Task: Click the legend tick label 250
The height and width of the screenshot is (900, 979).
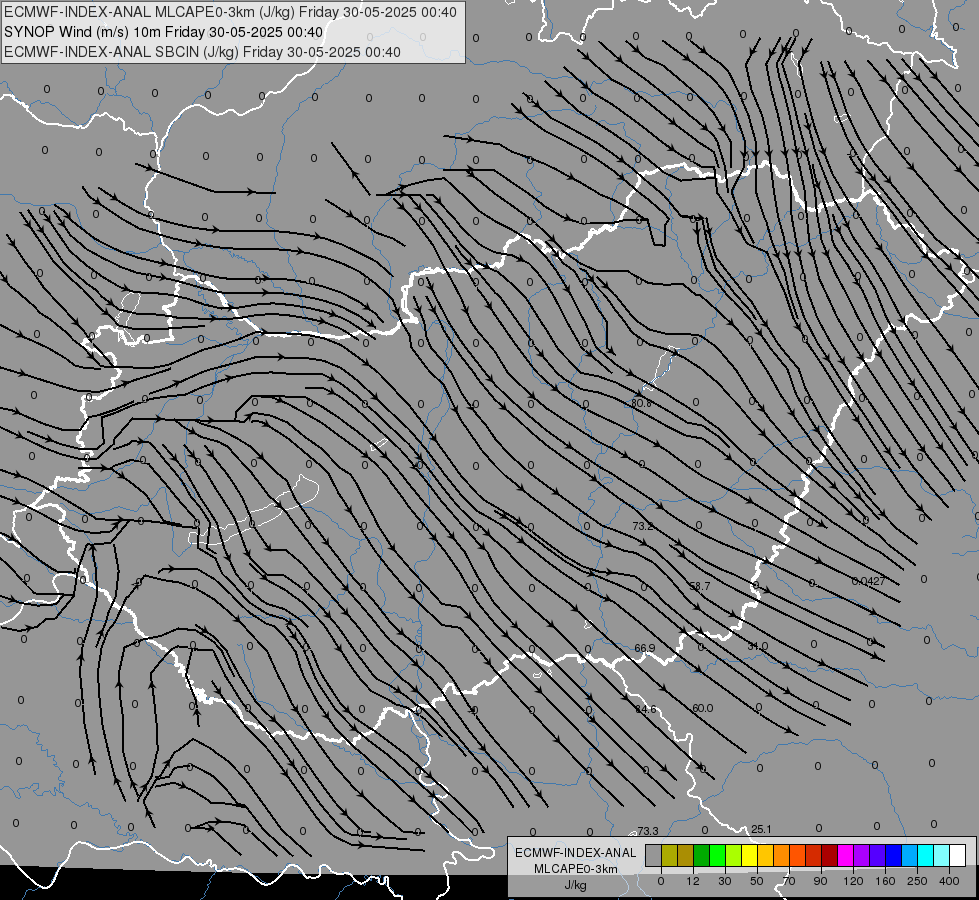Action: click(917, 881)
